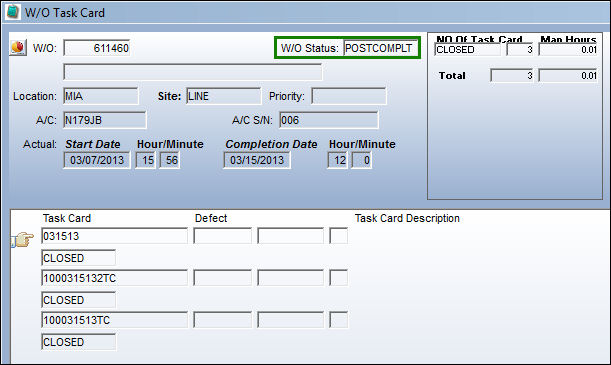611x365 pixels.
Task: Click the empty Priority field
Action: pos(349,96)
